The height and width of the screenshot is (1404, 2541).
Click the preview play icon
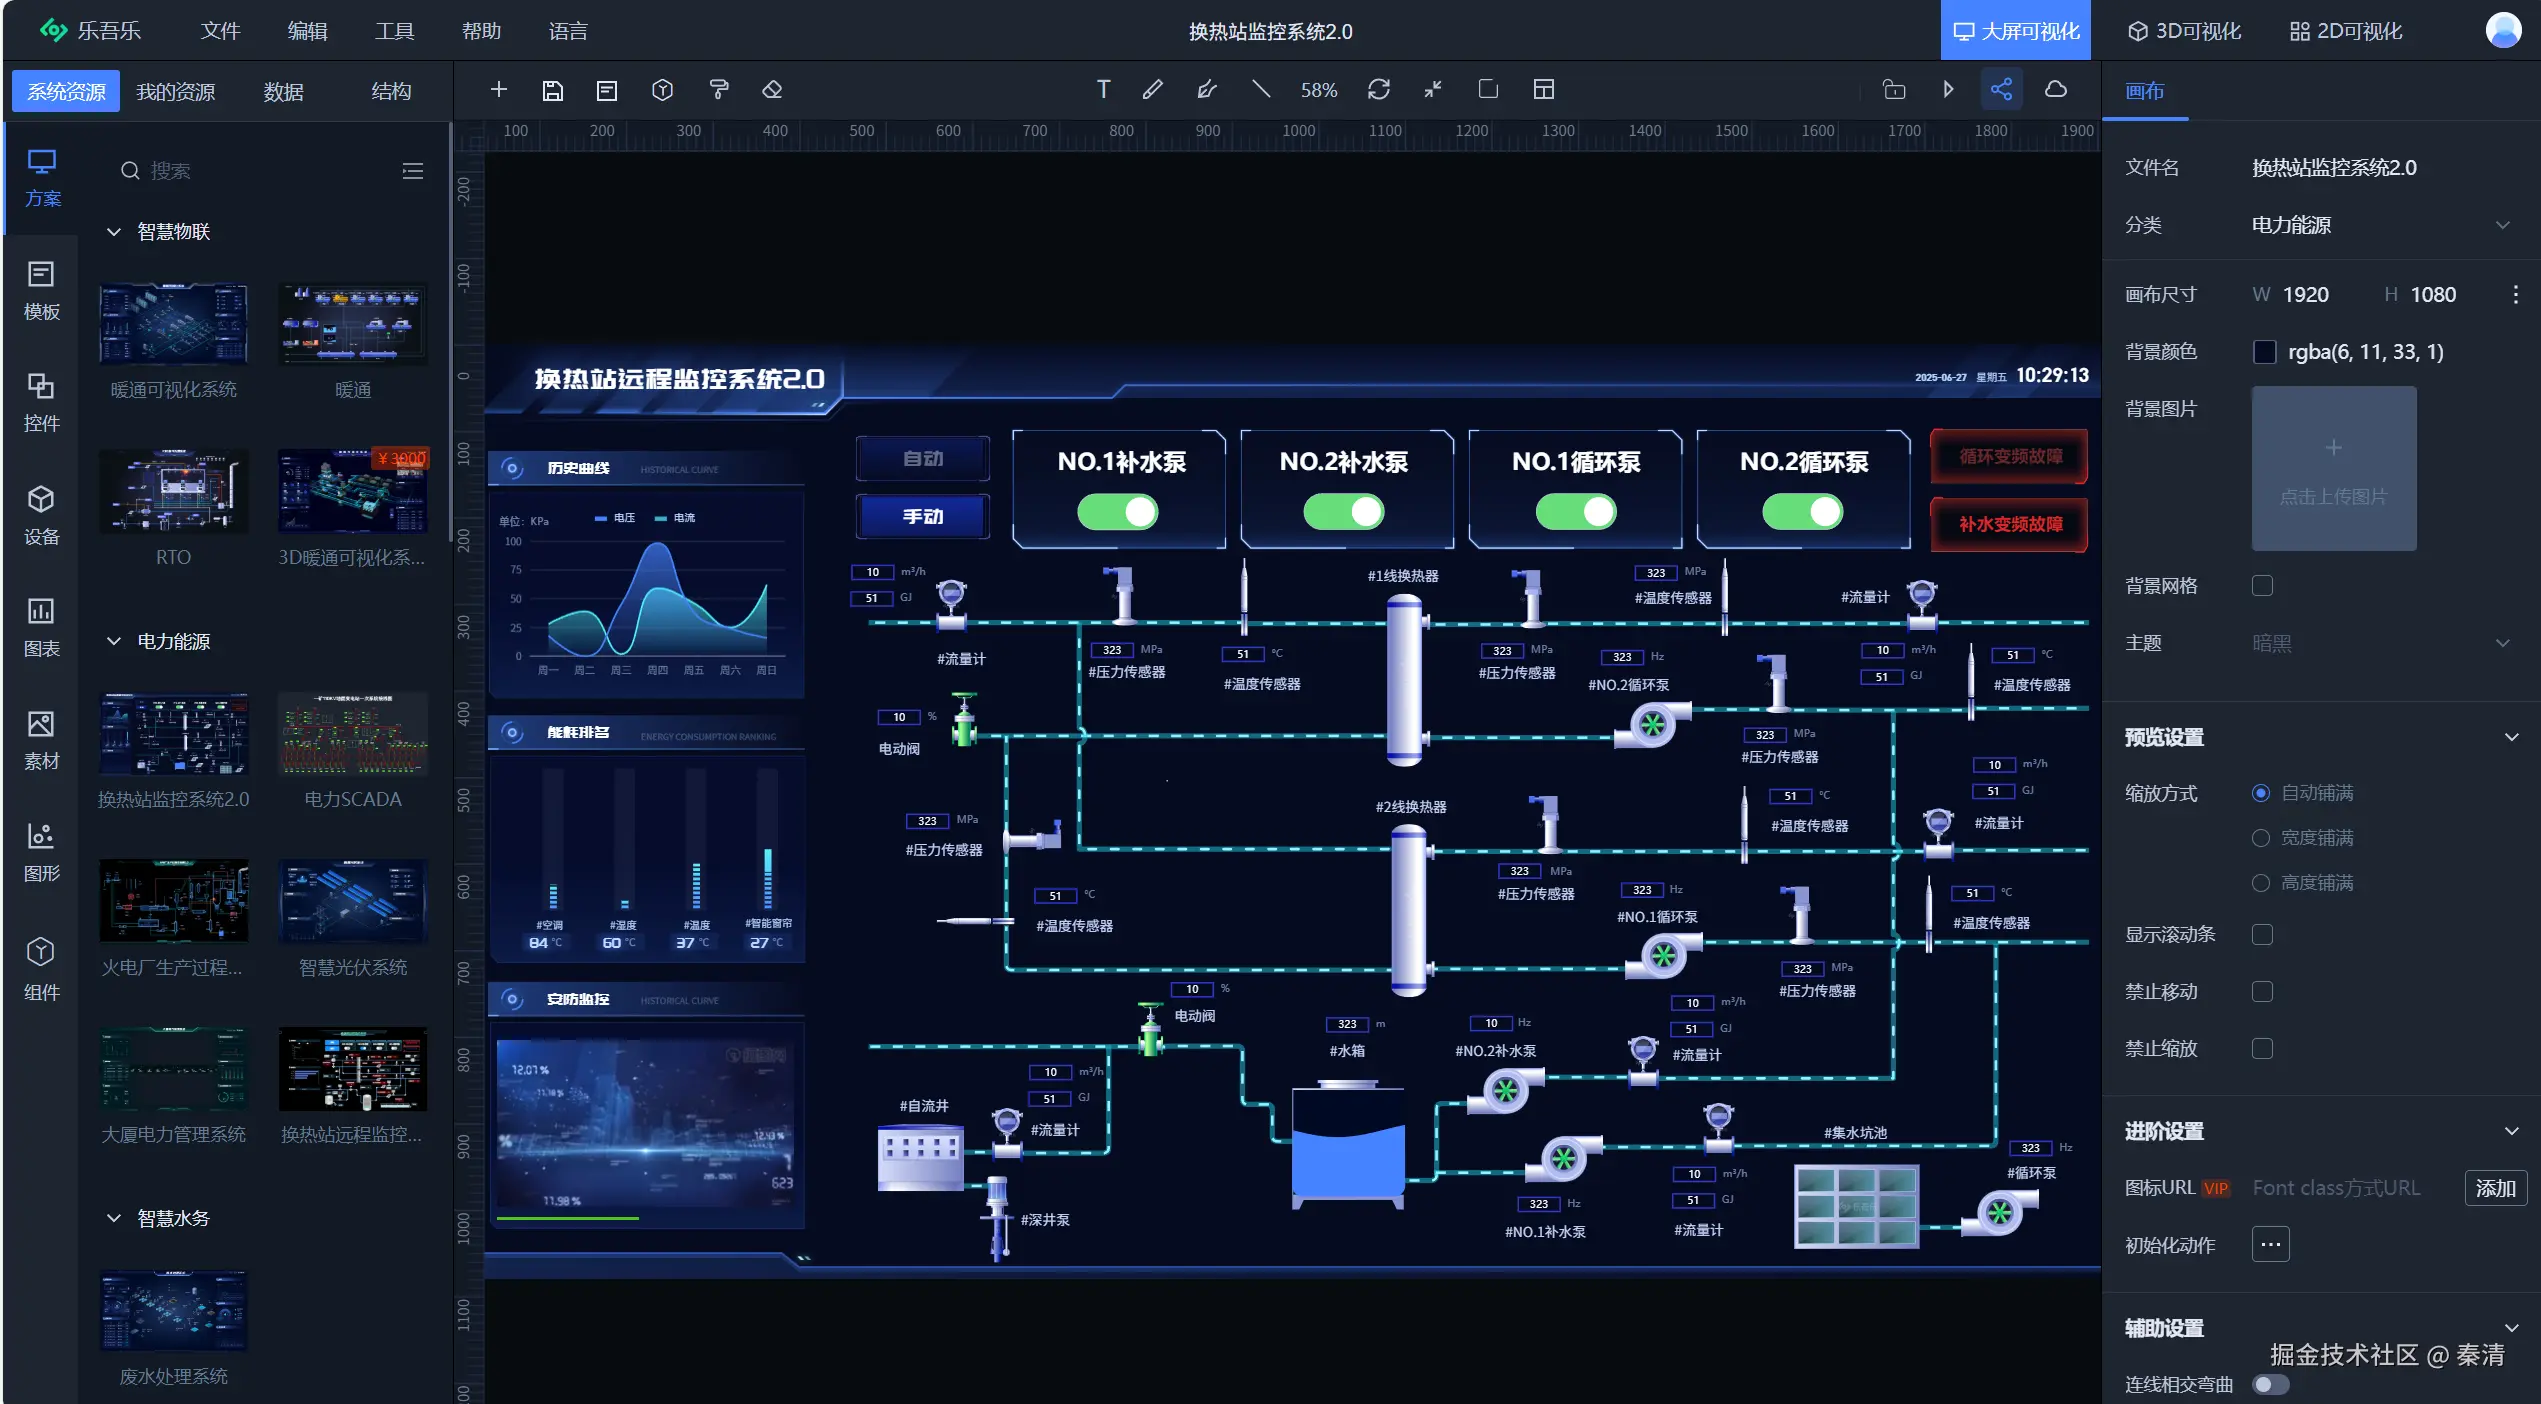coord(1948,90)
